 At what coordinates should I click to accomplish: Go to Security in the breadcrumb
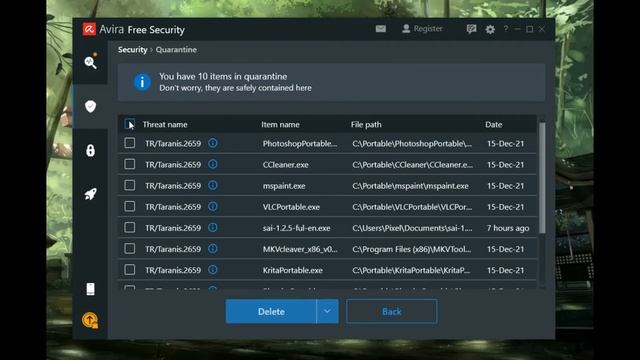point(132,50)
